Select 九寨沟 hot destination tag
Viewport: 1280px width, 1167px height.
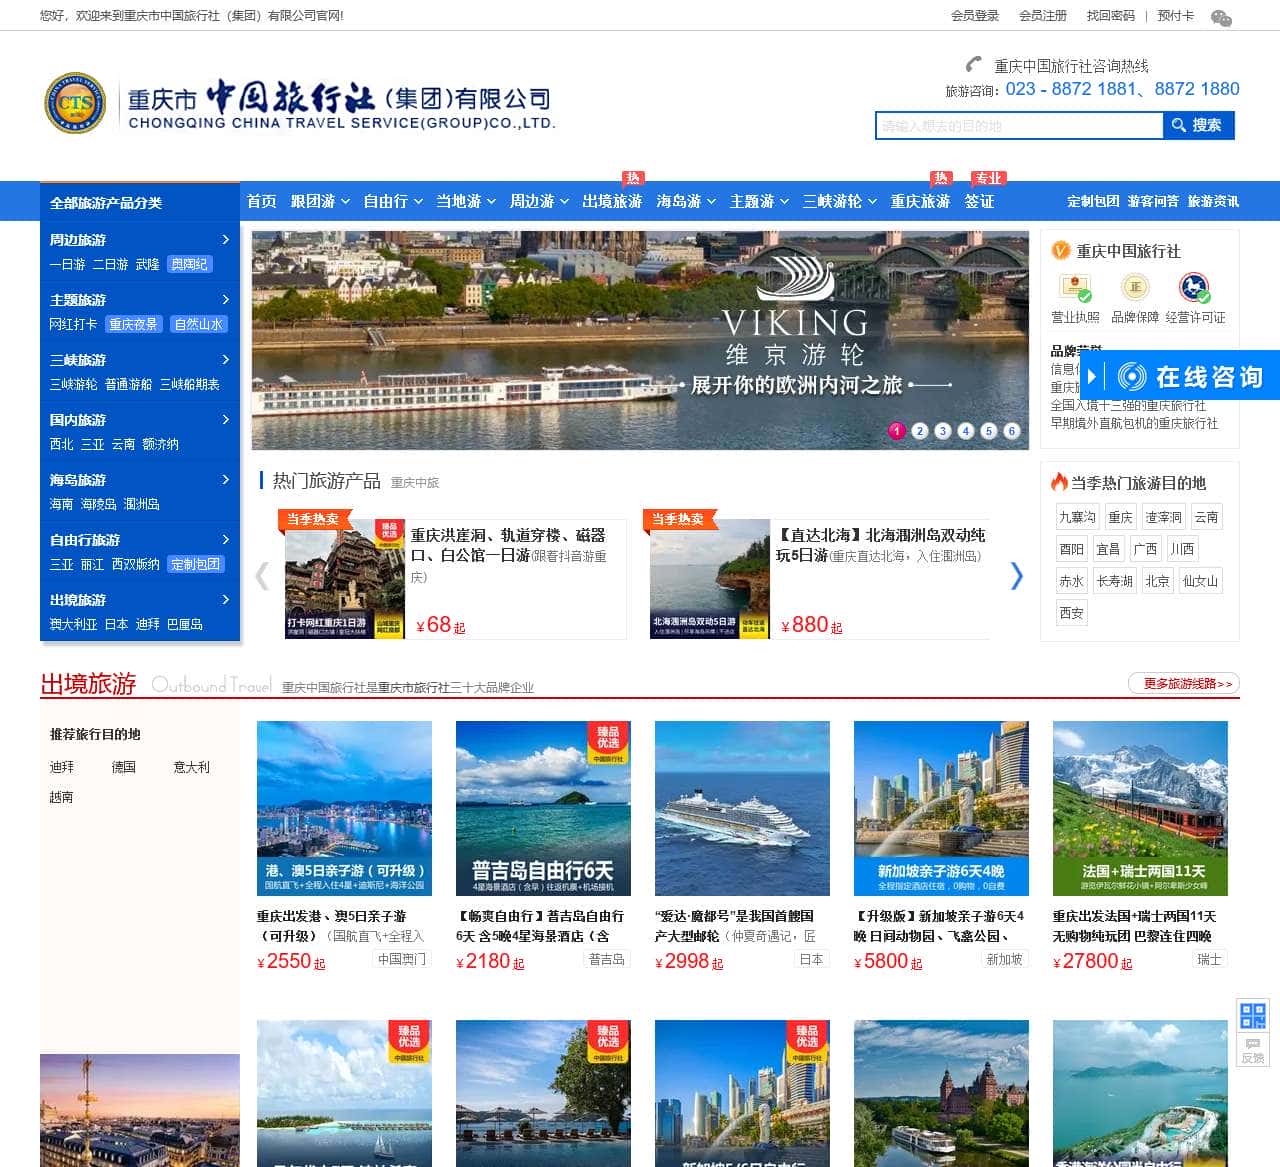coord(1077,517)
